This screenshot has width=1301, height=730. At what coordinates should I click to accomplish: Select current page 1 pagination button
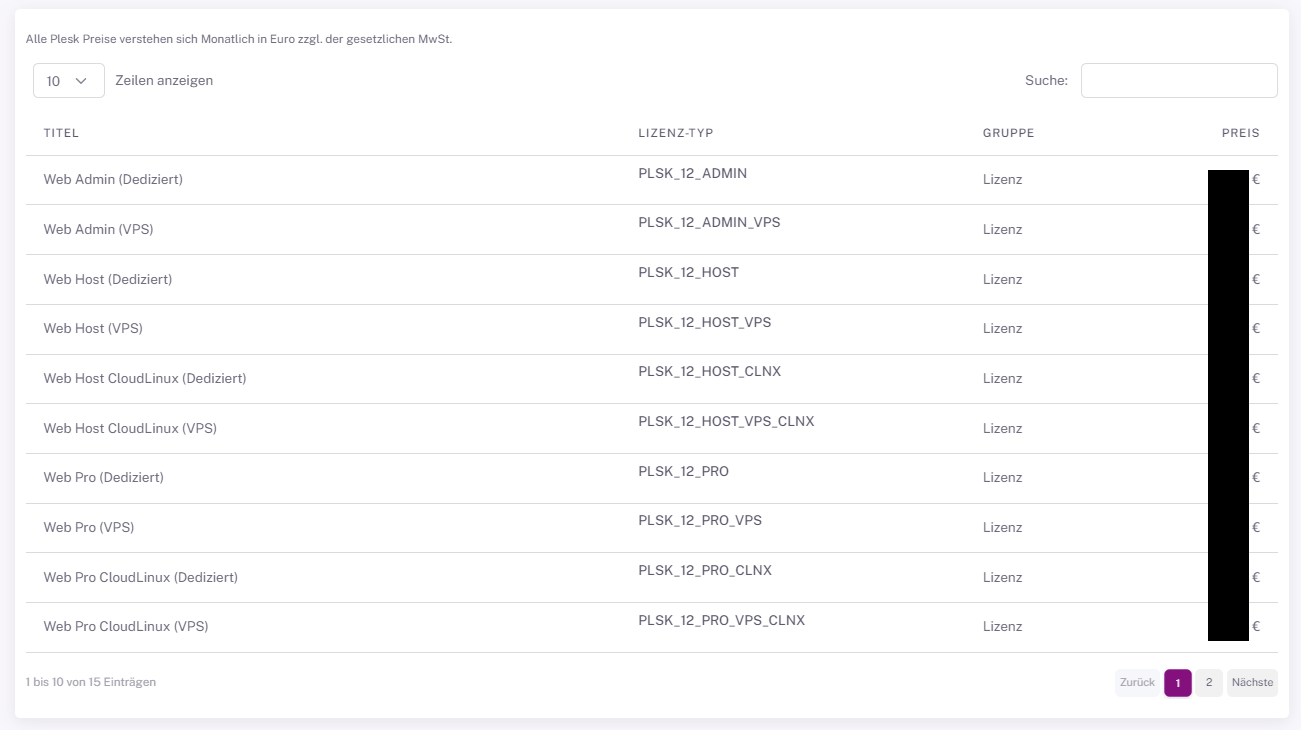1177,683
